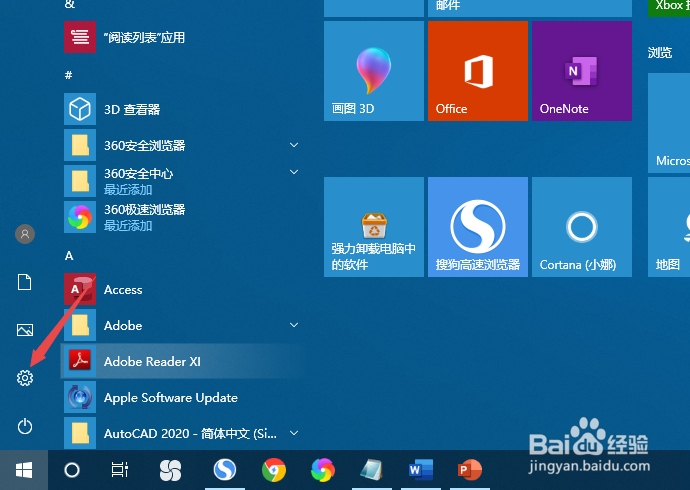This screenshot has width=690, height=490.
Task: Click the 360安全浏览器 folder entry
Action: pos(183,145)
